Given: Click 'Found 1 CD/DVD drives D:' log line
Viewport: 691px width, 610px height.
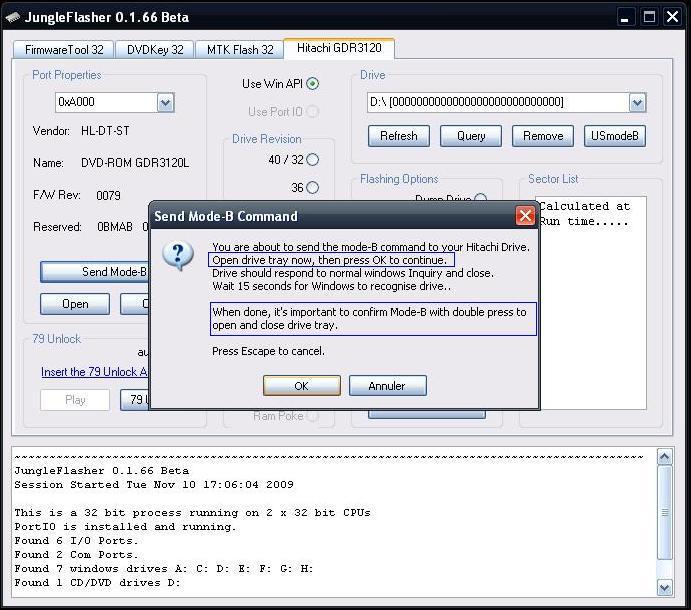Looking at the screenshot, I should [x=97, y=583].
